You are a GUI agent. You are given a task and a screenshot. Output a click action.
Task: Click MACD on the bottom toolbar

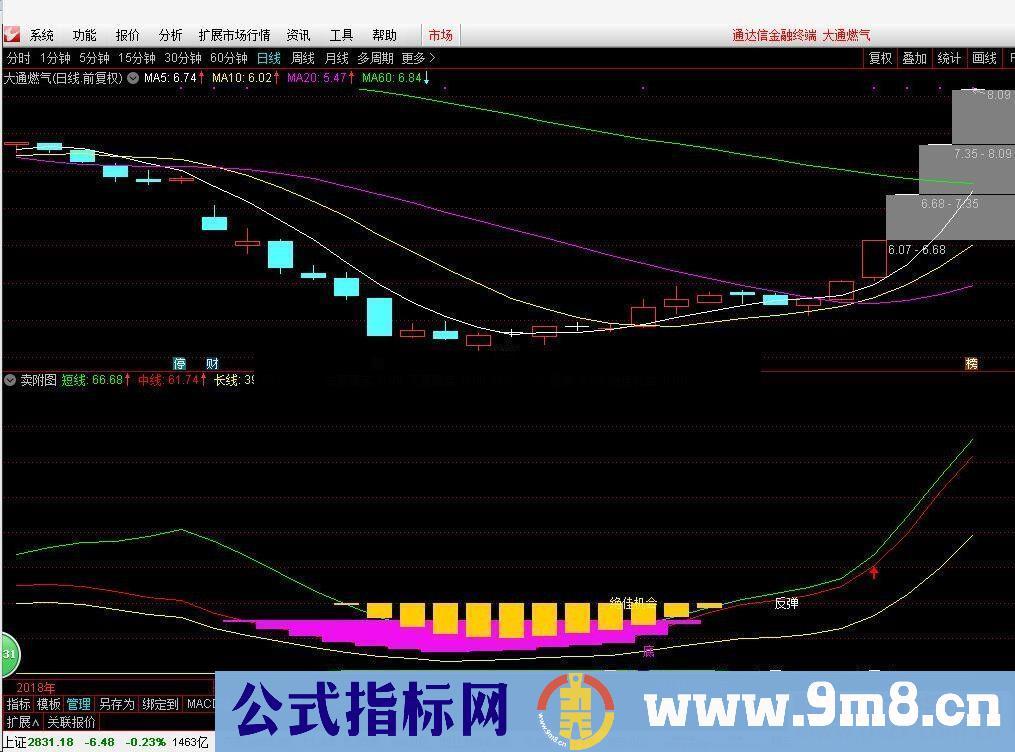[x=202, y=703]
